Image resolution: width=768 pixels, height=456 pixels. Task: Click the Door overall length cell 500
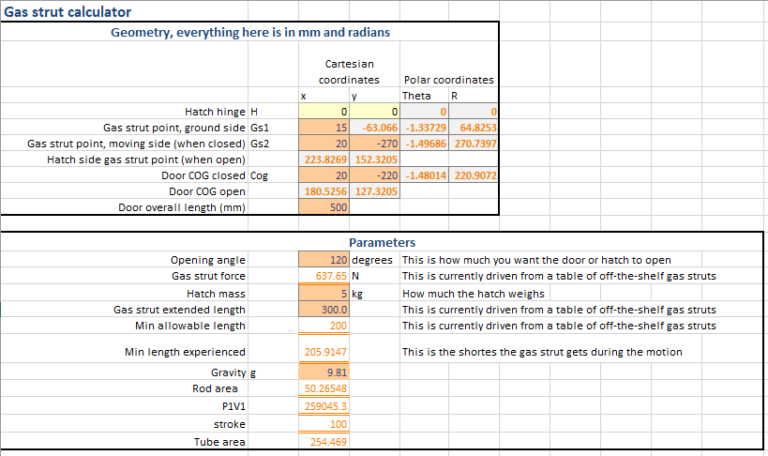point(324,207)
